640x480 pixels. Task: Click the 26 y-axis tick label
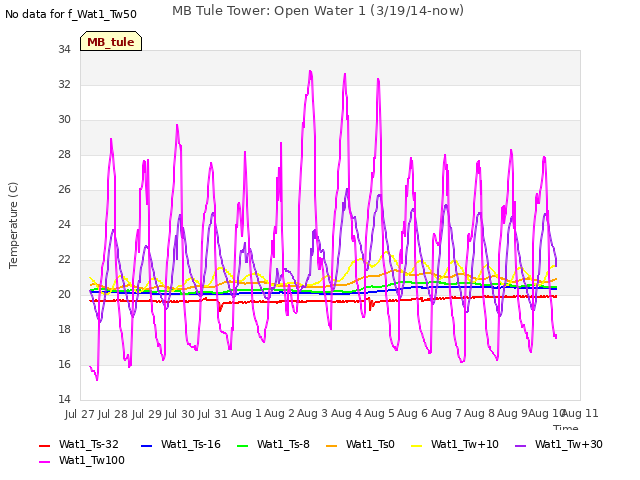pyautogui.click(x=64, y=189)
